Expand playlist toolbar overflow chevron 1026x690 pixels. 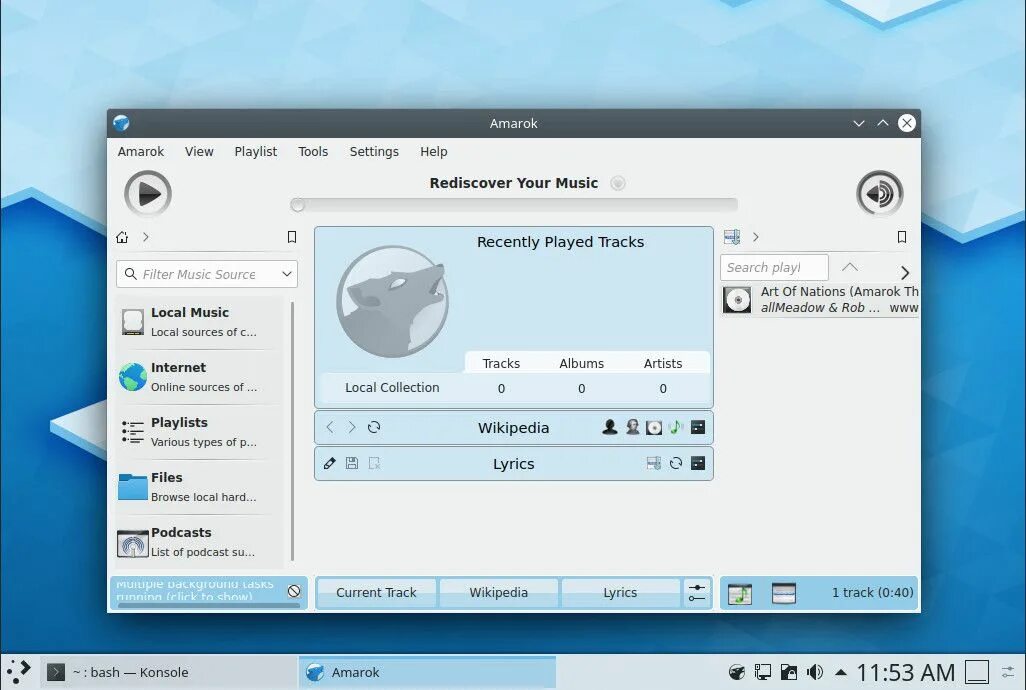click(905, 272)
